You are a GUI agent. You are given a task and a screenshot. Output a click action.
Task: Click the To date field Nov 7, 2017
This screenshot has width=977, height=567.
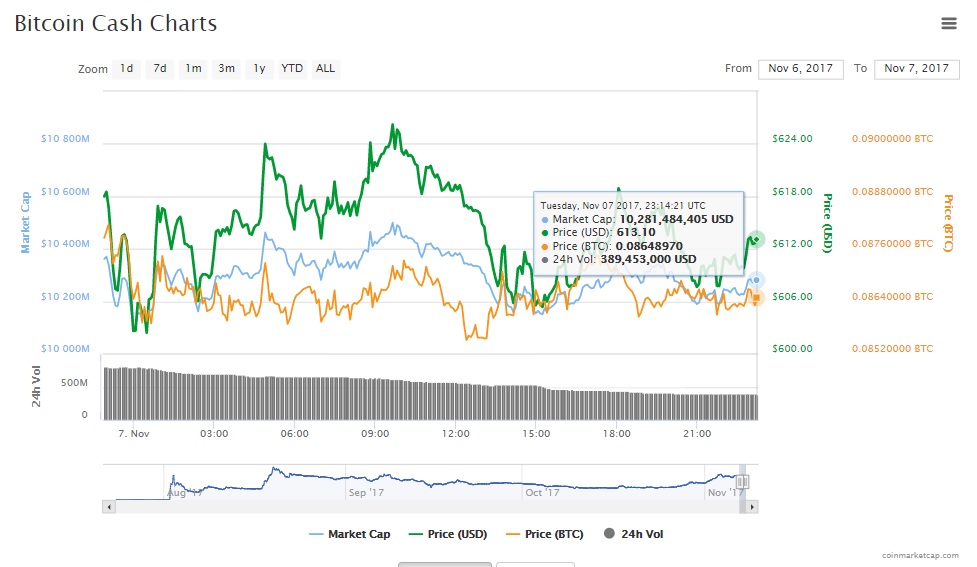coord(917,69)
